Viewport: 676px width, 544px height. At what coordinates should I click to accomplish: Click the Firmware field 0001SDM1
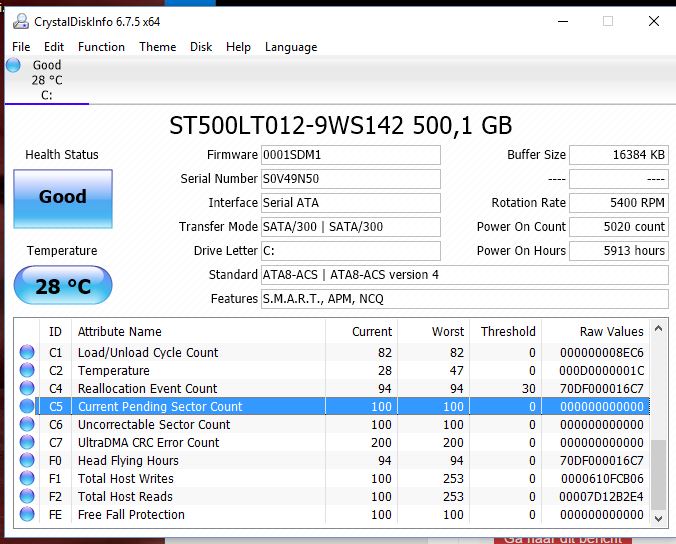point(351,155)
